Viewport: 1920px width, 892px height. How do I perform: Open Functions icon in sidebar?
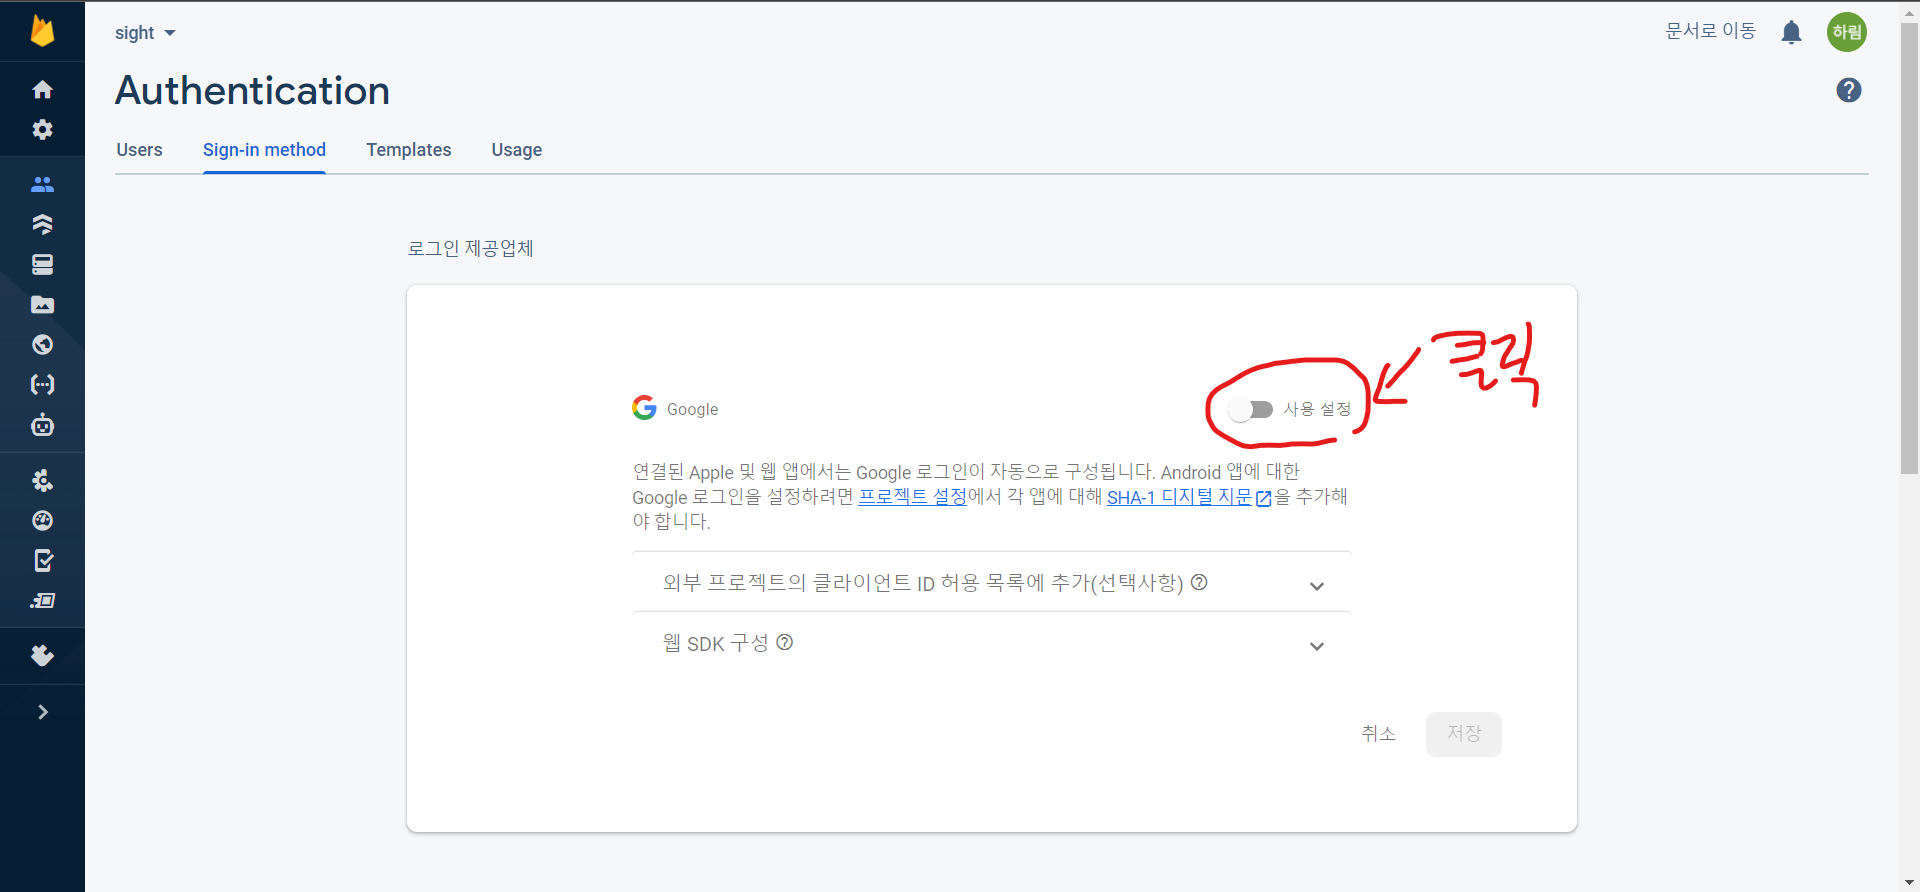coord(42,385)
